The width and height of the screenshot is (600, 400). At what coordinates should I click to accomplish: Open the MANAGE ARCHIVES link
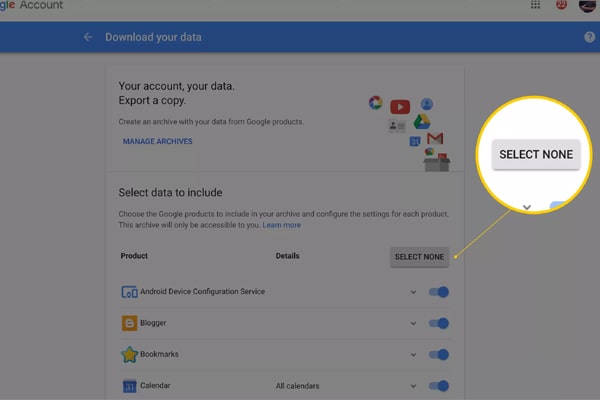[x=158, y=142]
